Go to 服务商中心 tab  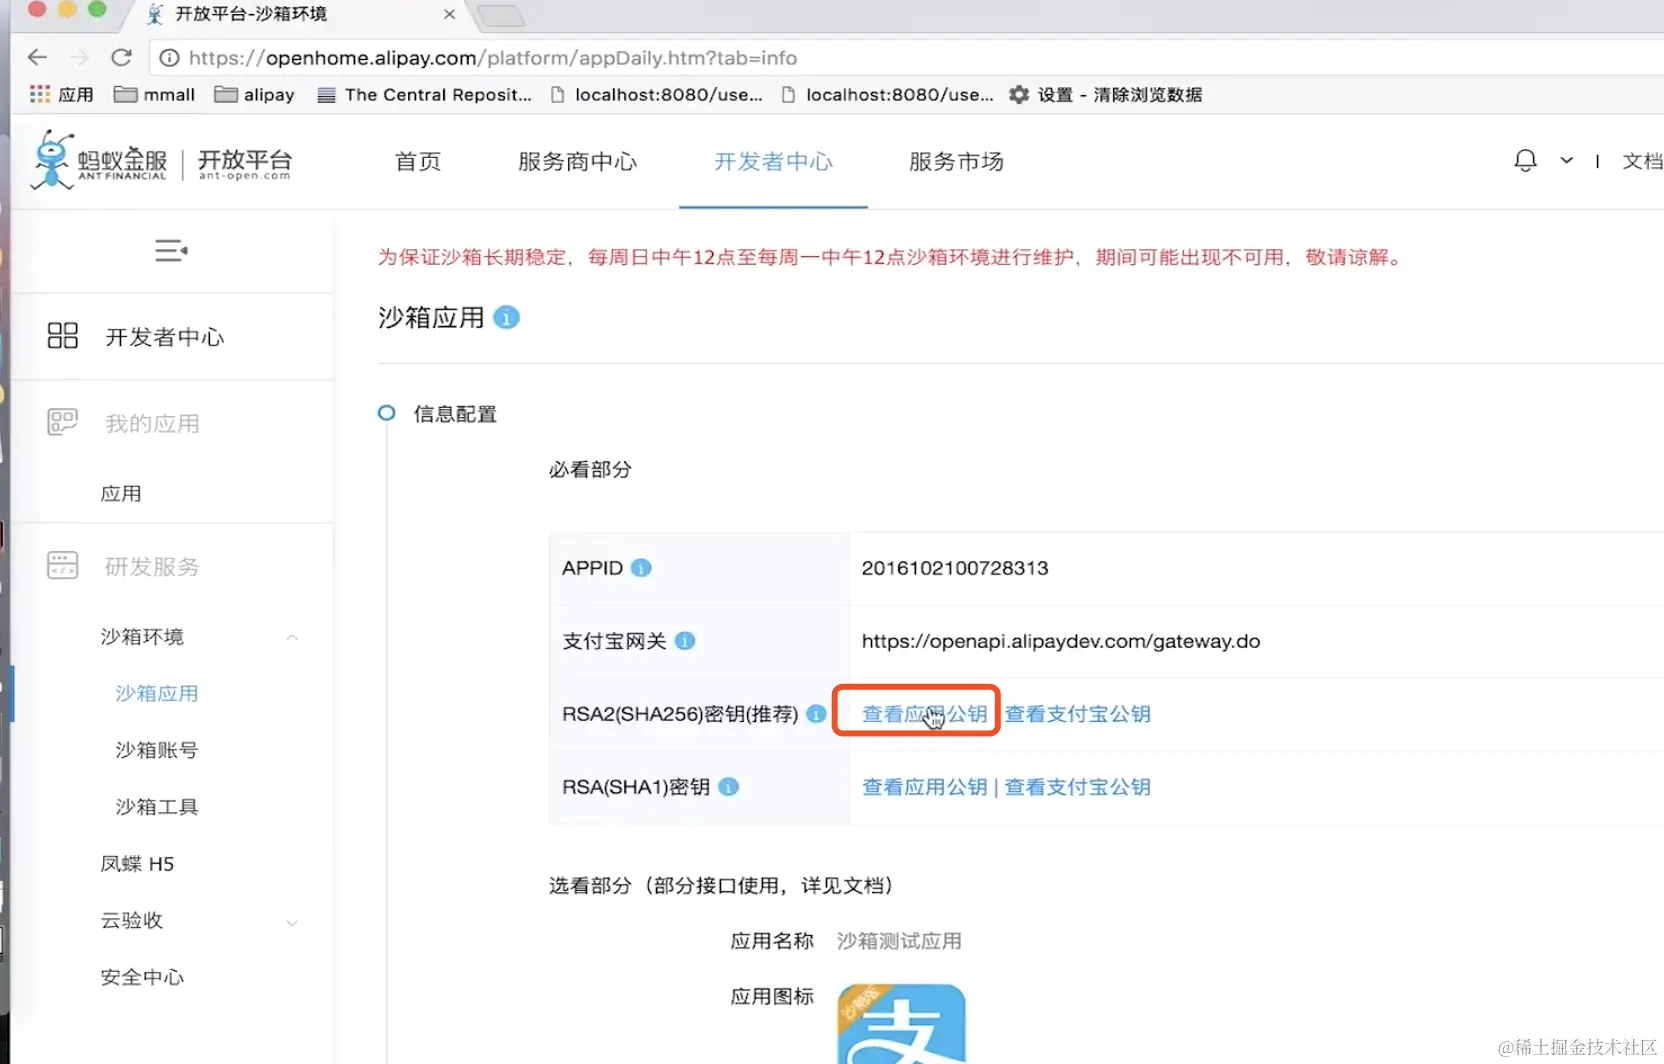pyautogui.click(x=577, y=161)
